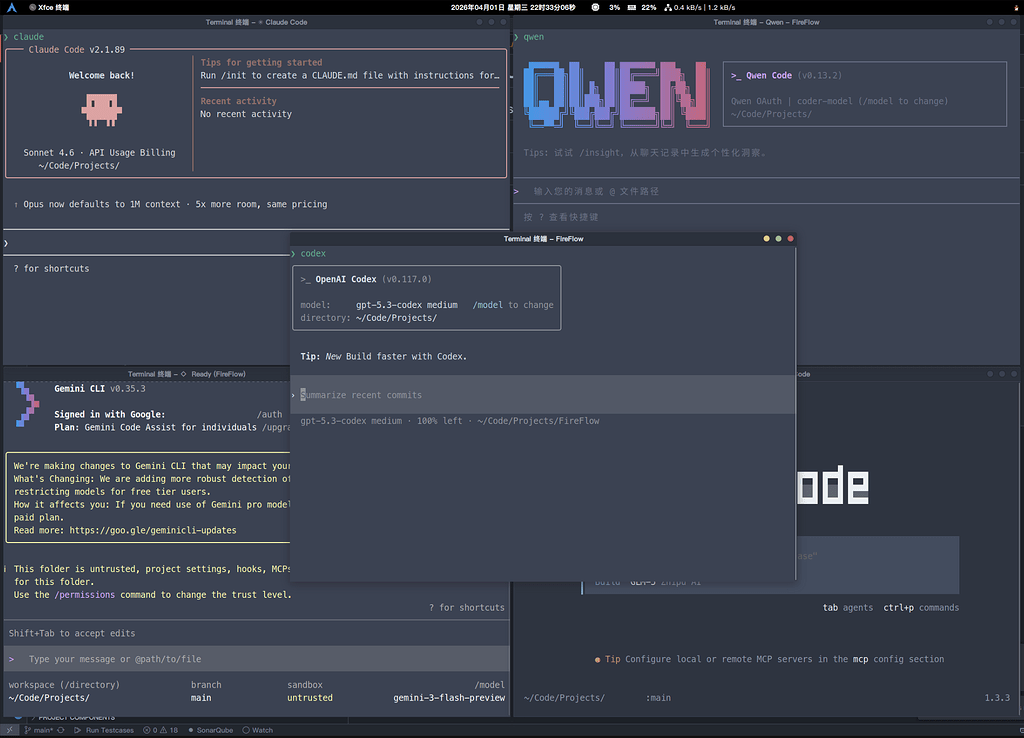Screen dimensions: 1024x738
Task: Click 'Recent activity' heading in Claude
Action: [238, 101]
